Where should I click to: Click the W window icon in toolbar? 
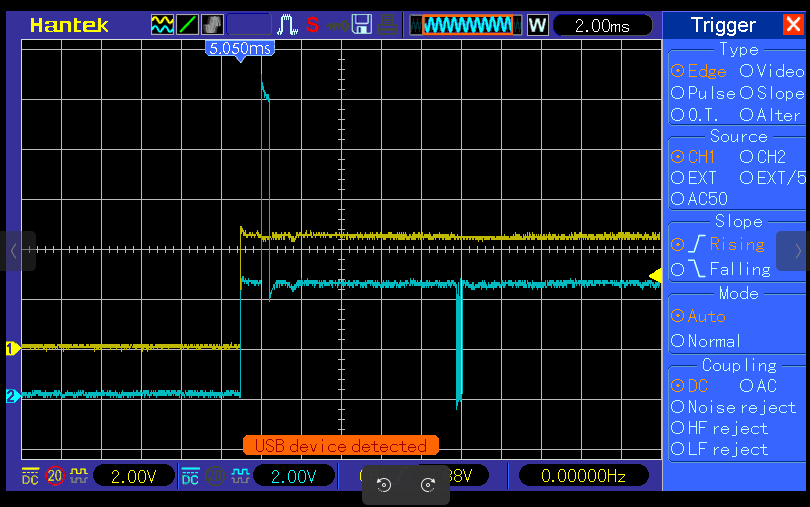click(537, 25)
